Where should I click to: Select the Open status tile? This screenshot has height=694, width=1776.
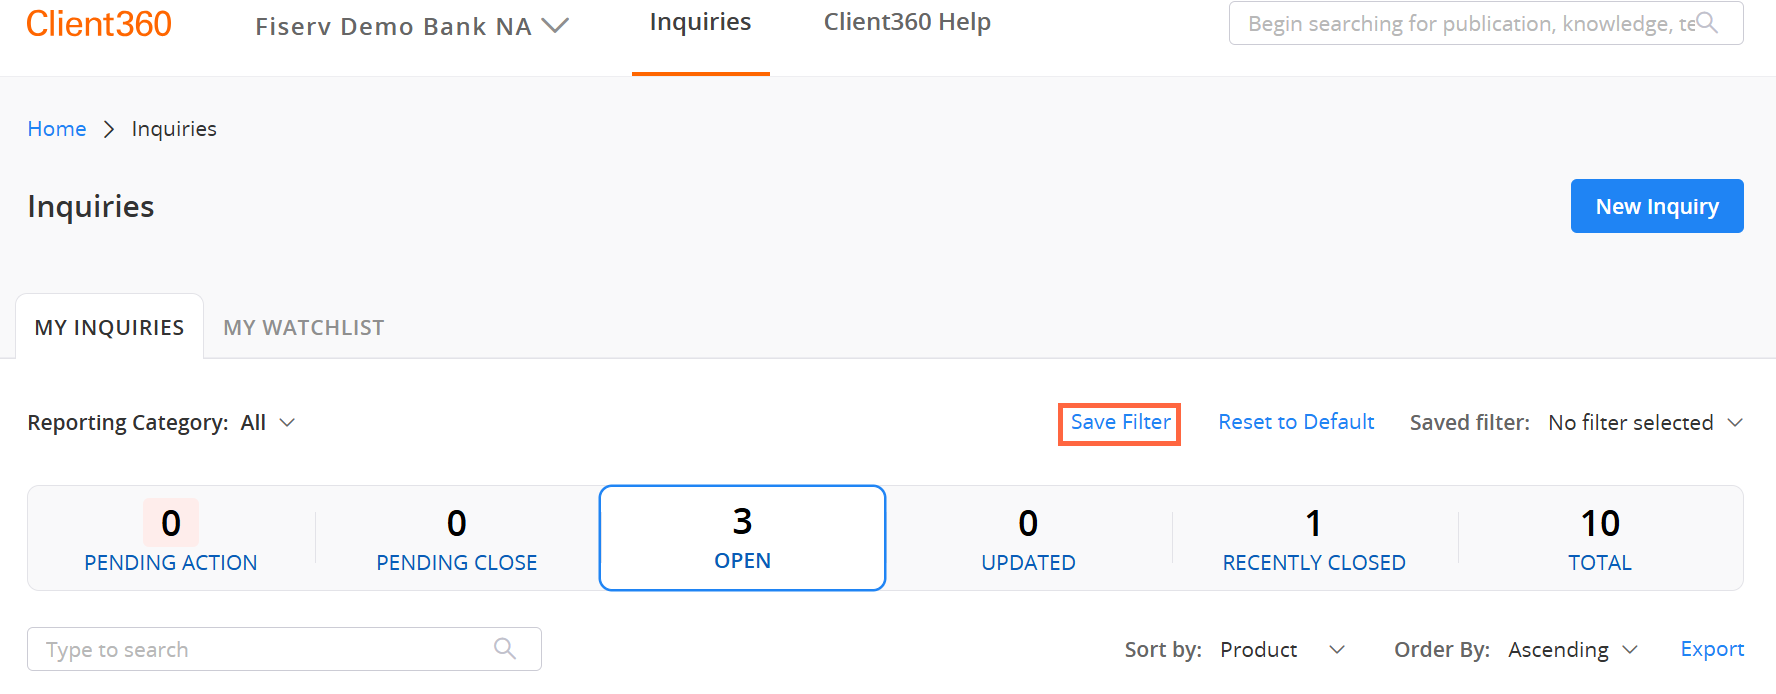coord(742,538)
